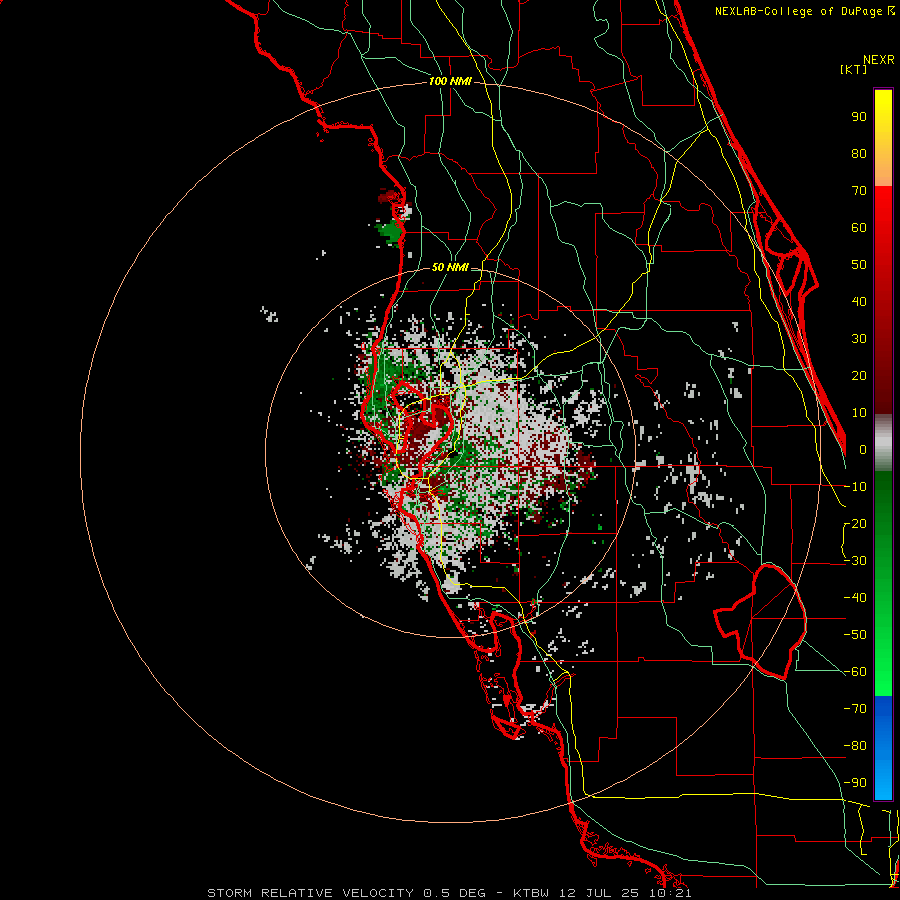This screenshot has width=900, height=900.
Task: Click the -10 value on the velocity scale
Action: (x=855, y=487)
